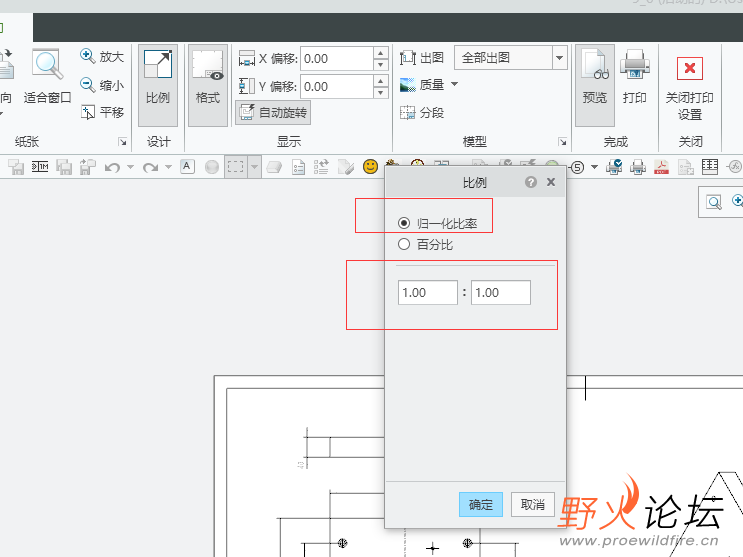Zoom out with the 缩小 tool

[x=102, y=85]
